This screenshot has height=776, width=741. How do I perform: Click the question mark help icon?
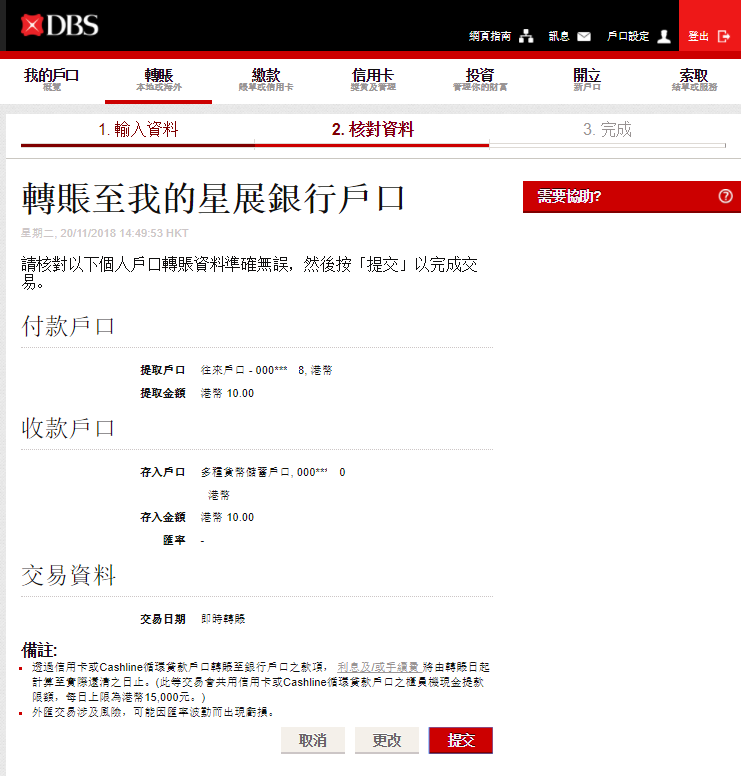725,197
